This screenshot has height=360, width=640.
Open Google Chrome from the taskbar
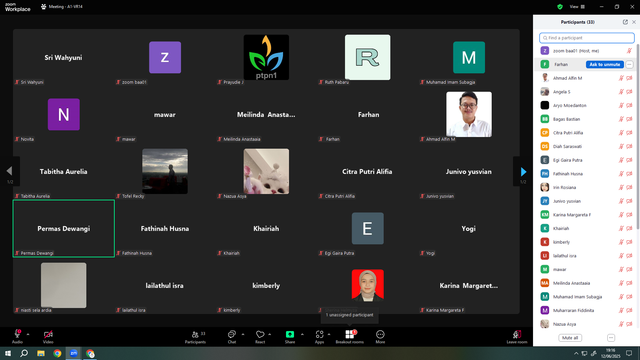[x=57, y=353]
